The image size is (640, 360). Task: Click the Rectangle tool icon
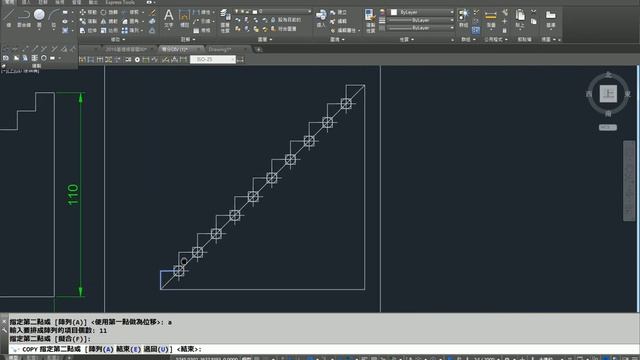tap(65, 12)
